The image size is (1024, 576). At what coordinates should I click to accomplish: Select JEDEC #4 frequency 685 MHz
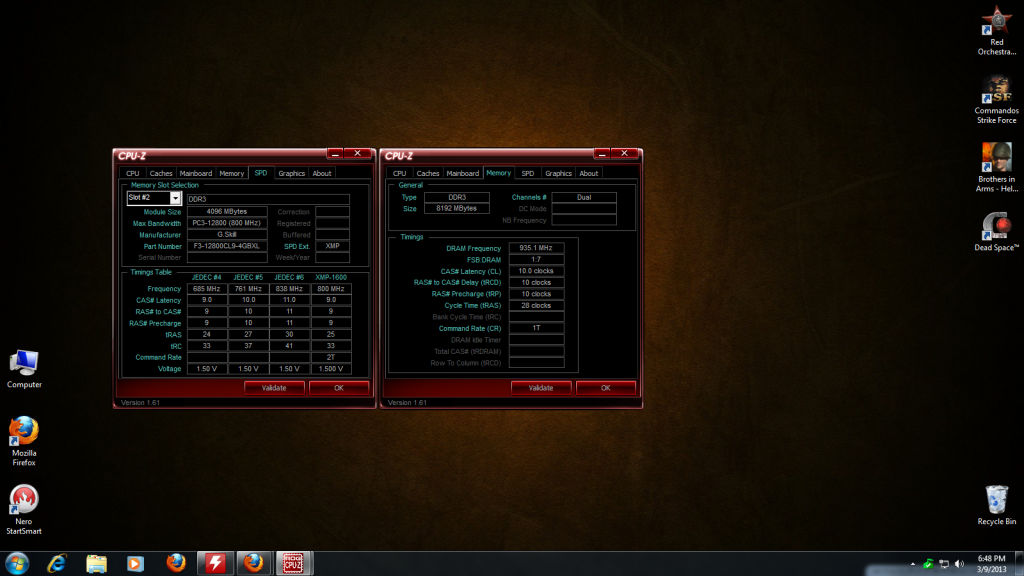207,289
